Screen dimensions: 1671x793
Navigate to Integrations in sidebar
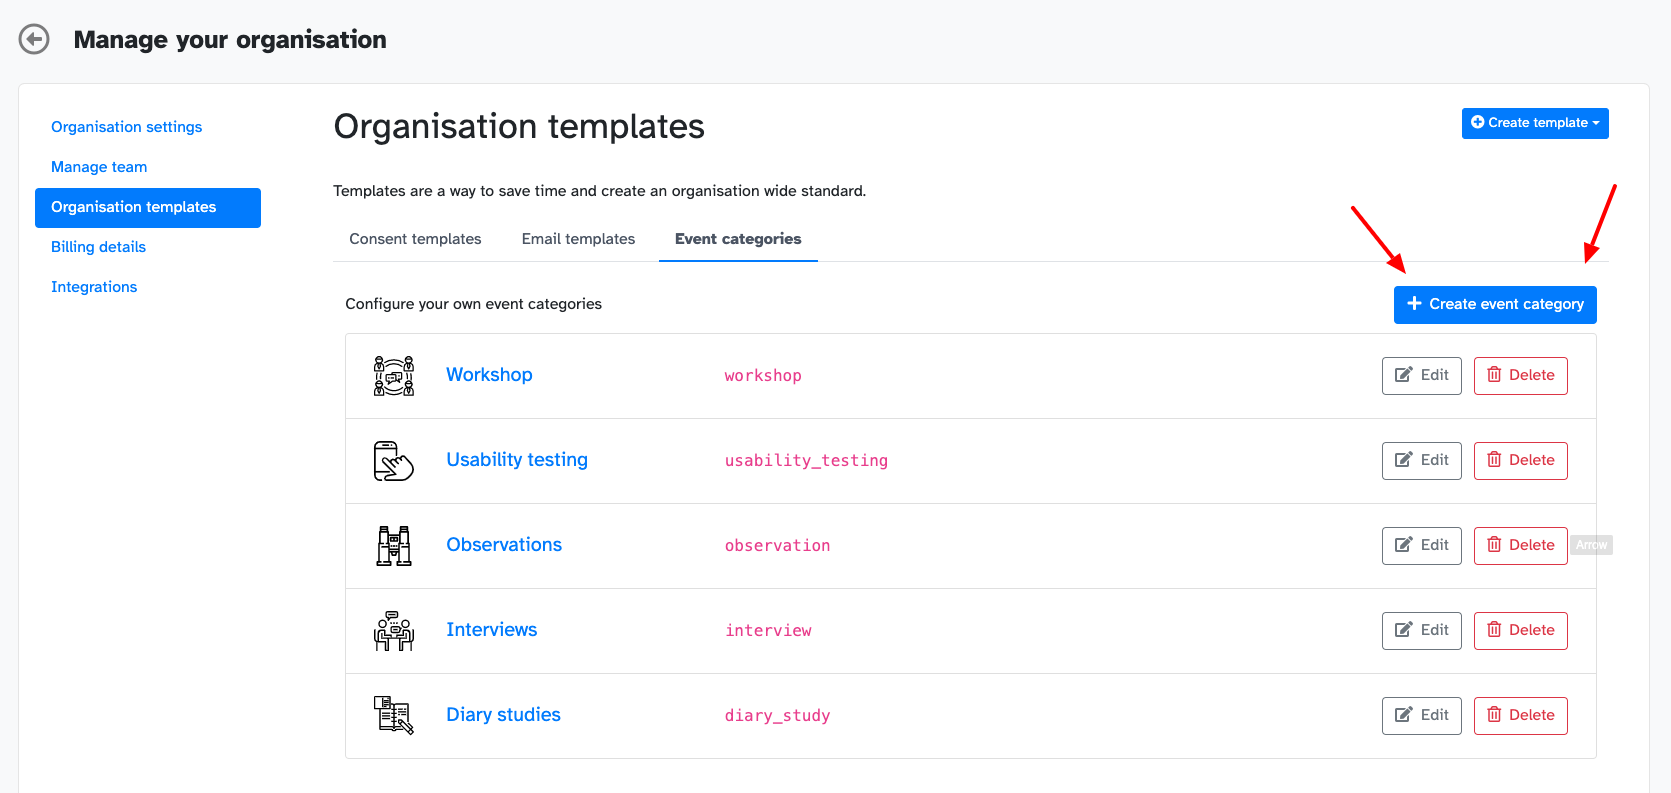pos(94,287)
